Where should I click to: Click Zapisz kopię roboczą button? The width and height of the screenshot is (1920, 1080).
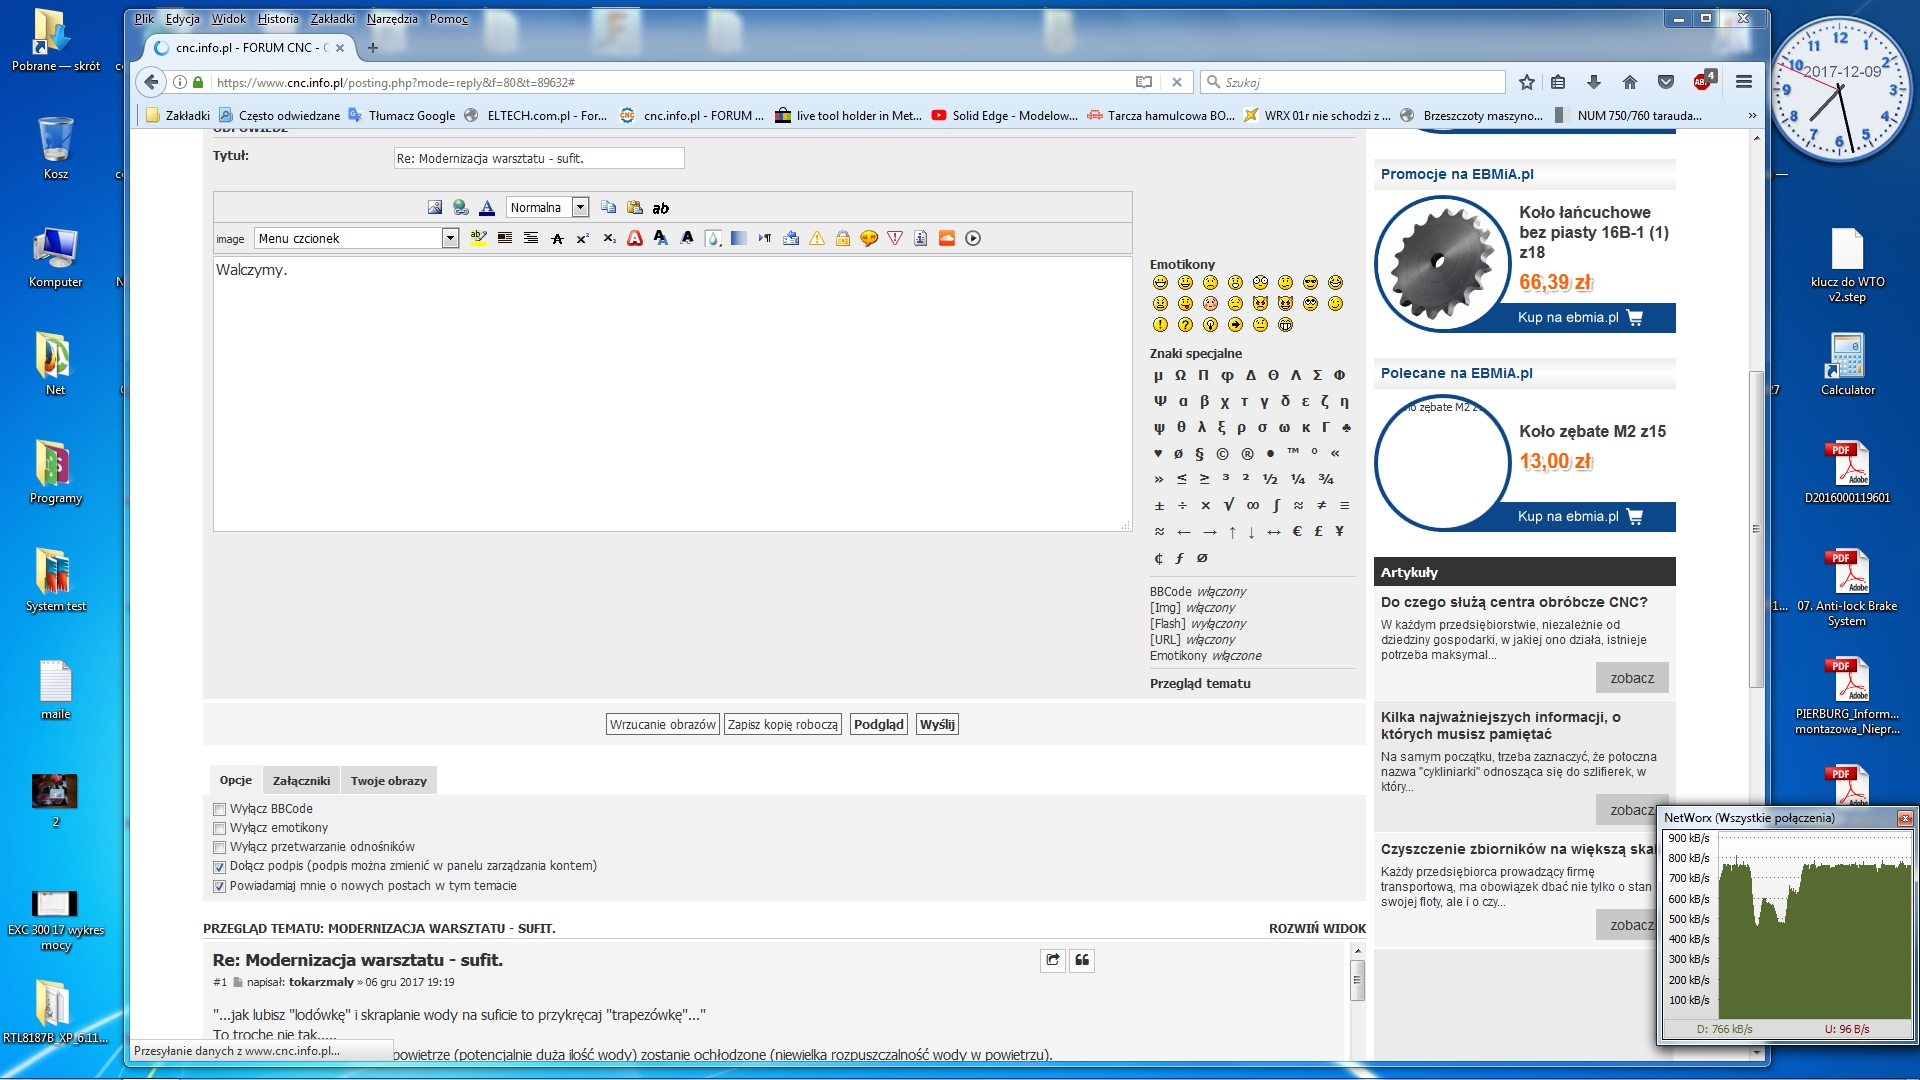coord(783,725)
